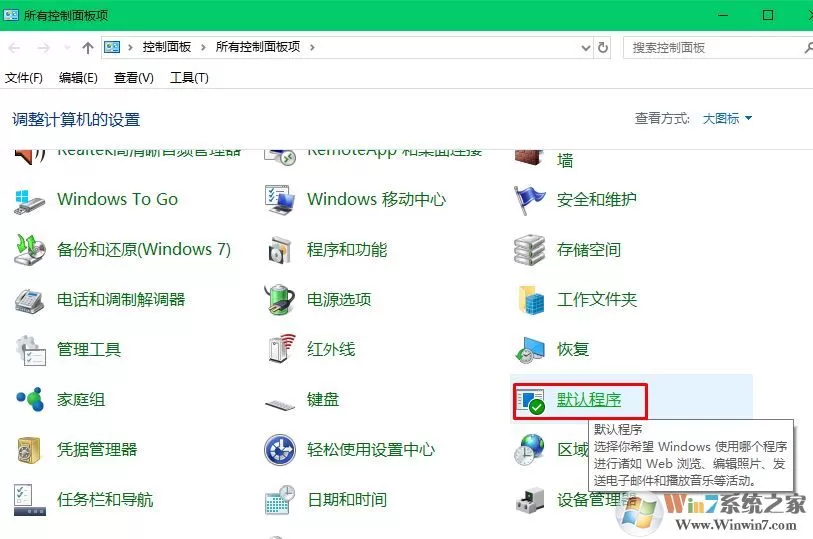The width and height of the screenshot is (813, 539).
Task: Click the 键盘 keyboard icon
Action: [x=279, y=404]
